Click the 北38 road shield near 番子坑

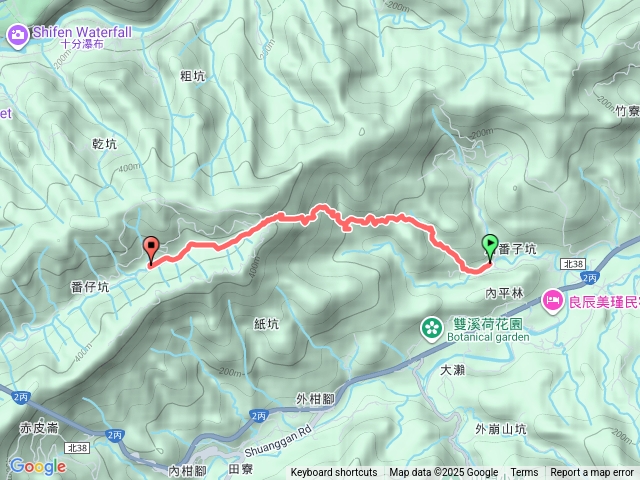(x=573, y=264)
